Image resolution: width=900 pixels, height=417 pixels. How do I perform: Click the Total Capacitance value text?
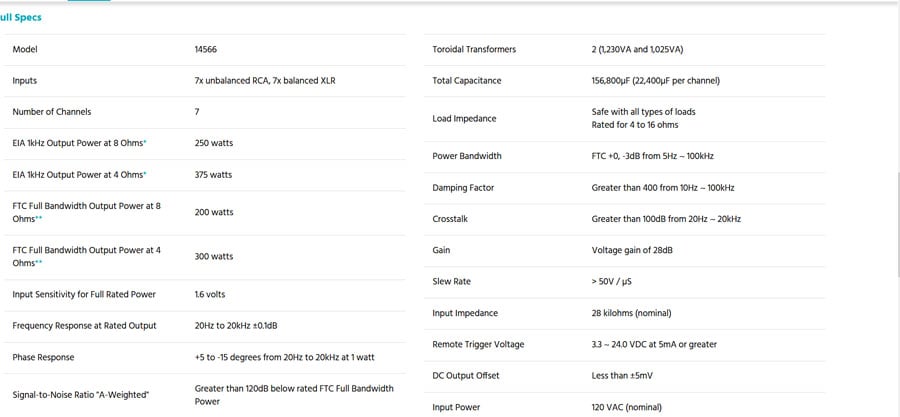(655, 81)
